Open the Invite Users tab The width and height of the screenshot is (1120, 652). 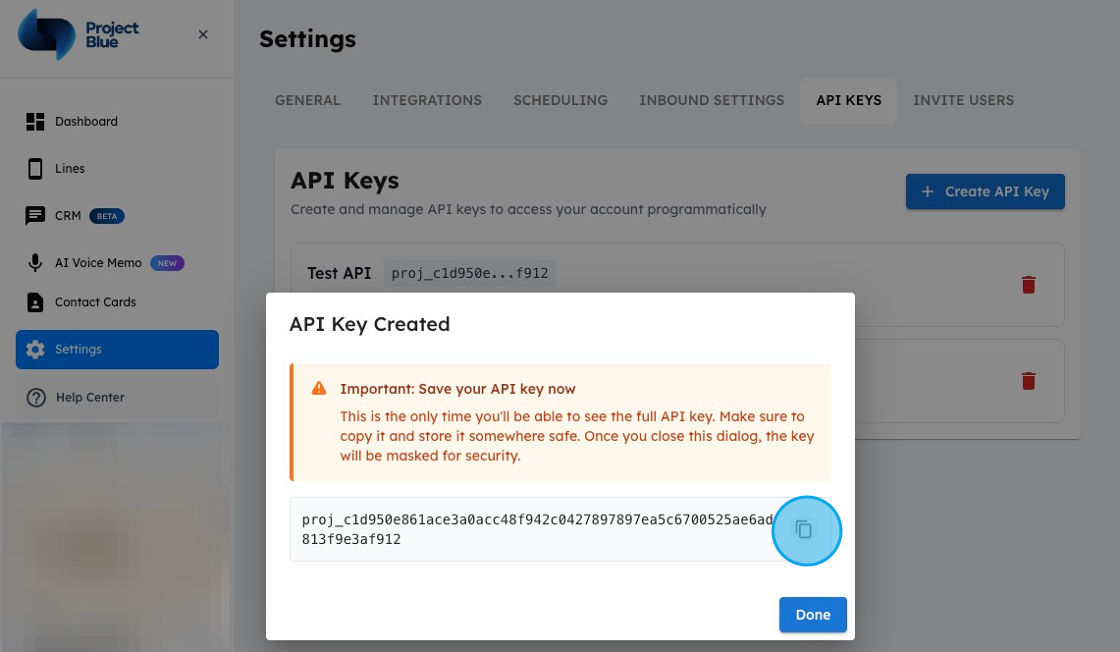(963, 100)
